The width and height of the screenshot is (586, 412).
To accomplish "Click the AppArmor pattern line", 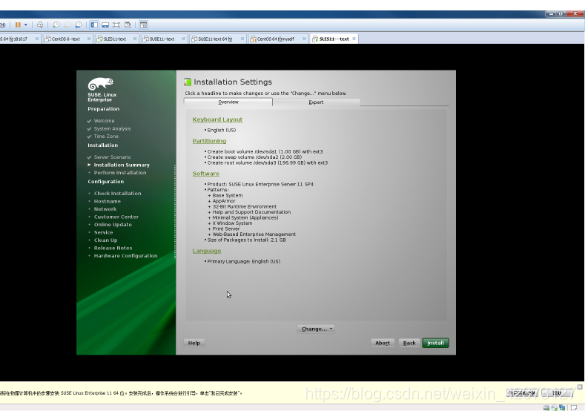I will point(224,201).
